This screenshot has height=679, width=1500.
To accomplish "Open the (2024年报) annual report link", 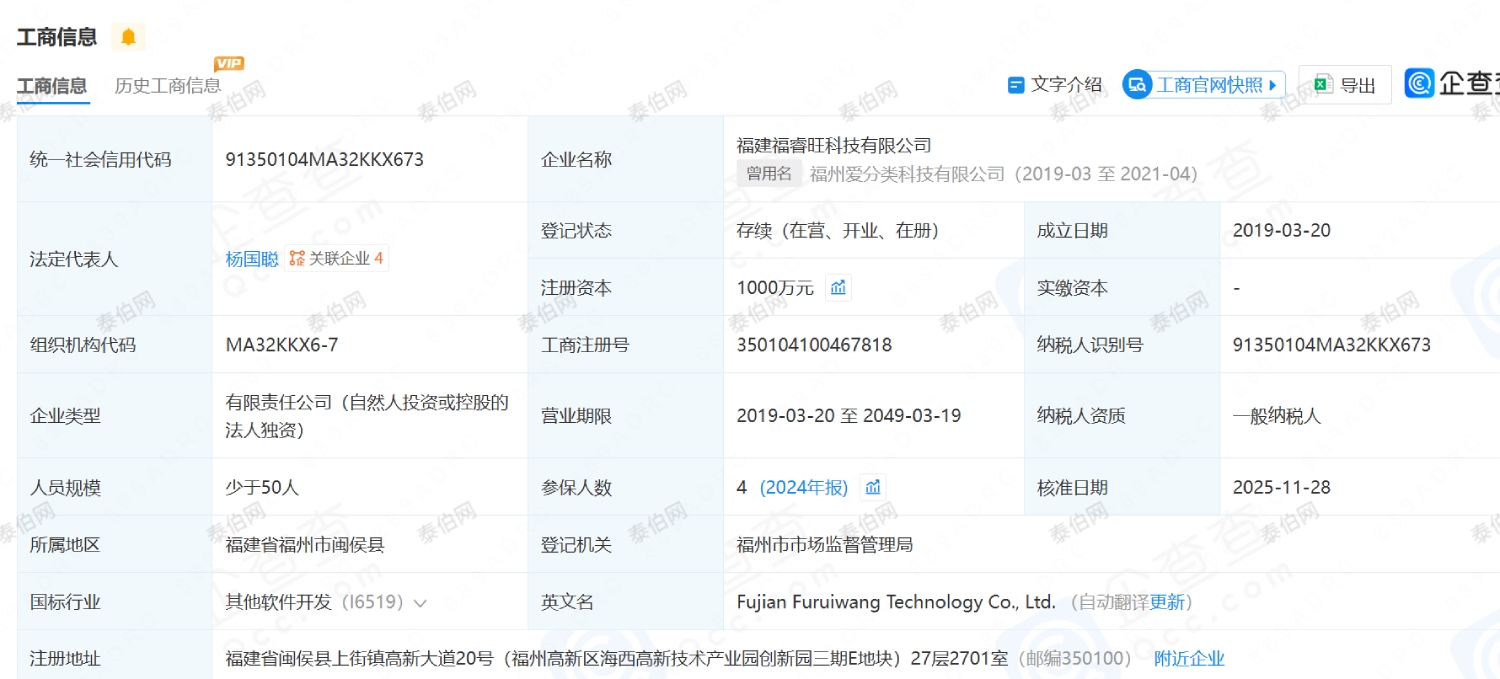I will coord(804,487).
